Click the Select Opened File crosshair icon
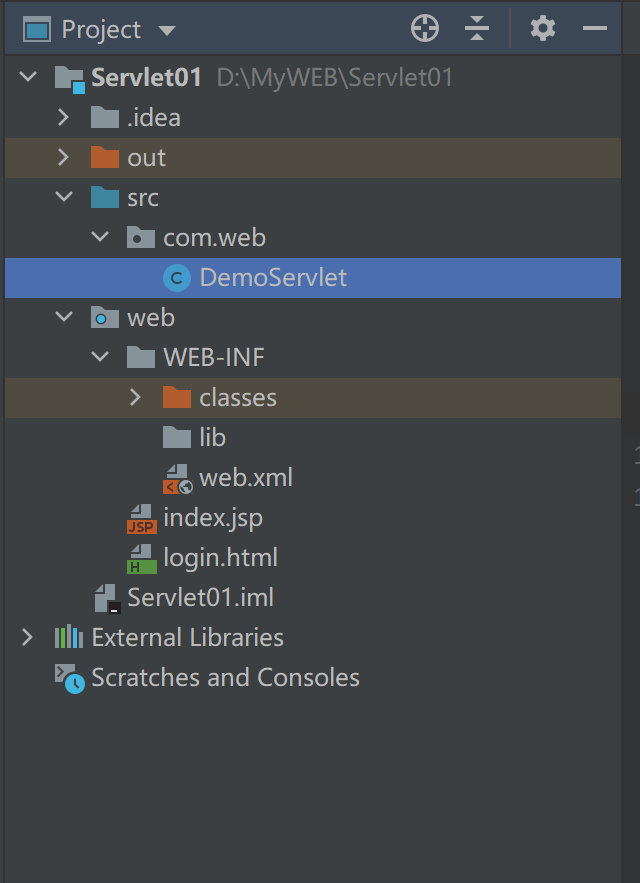640x883 pixels. [424, 28]
